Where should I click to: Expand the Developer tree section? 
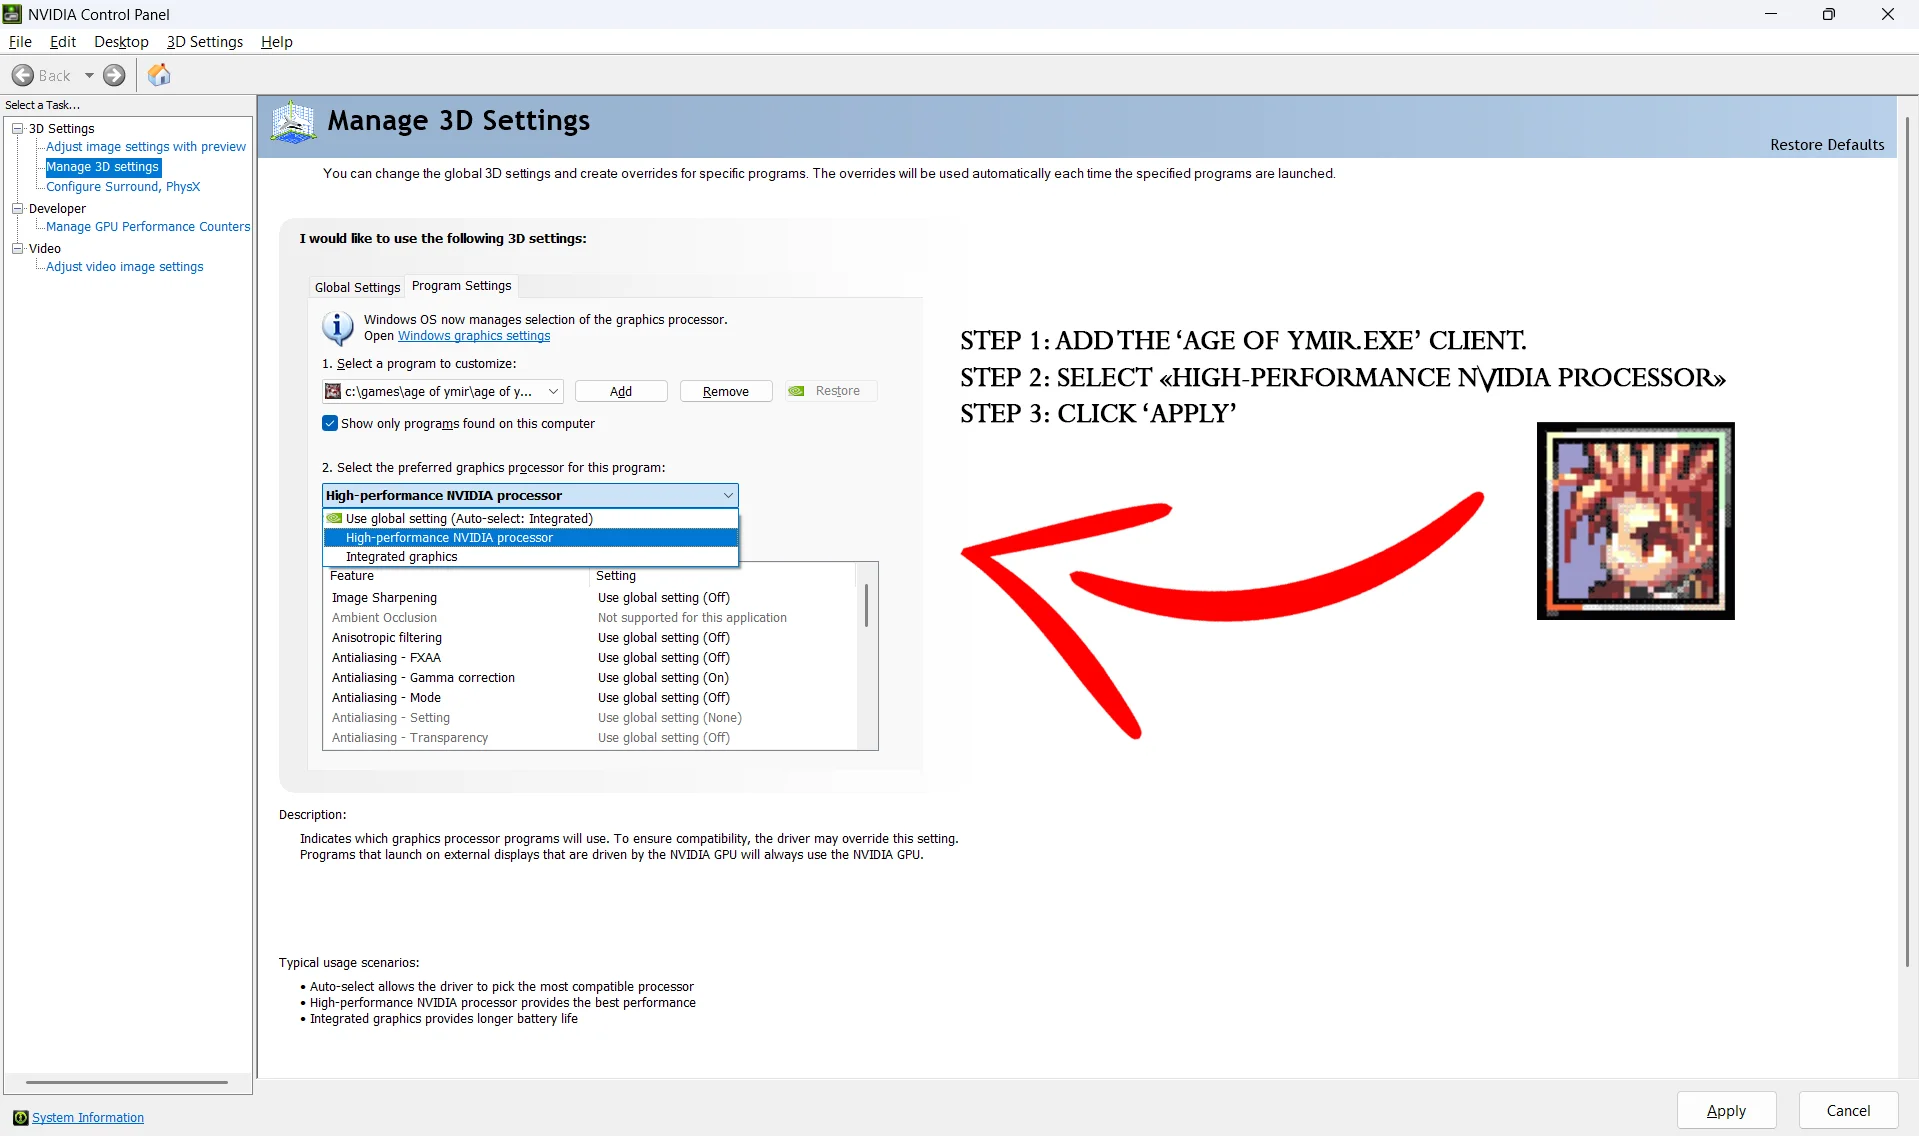pyautogui.click(x=17, y=208)
